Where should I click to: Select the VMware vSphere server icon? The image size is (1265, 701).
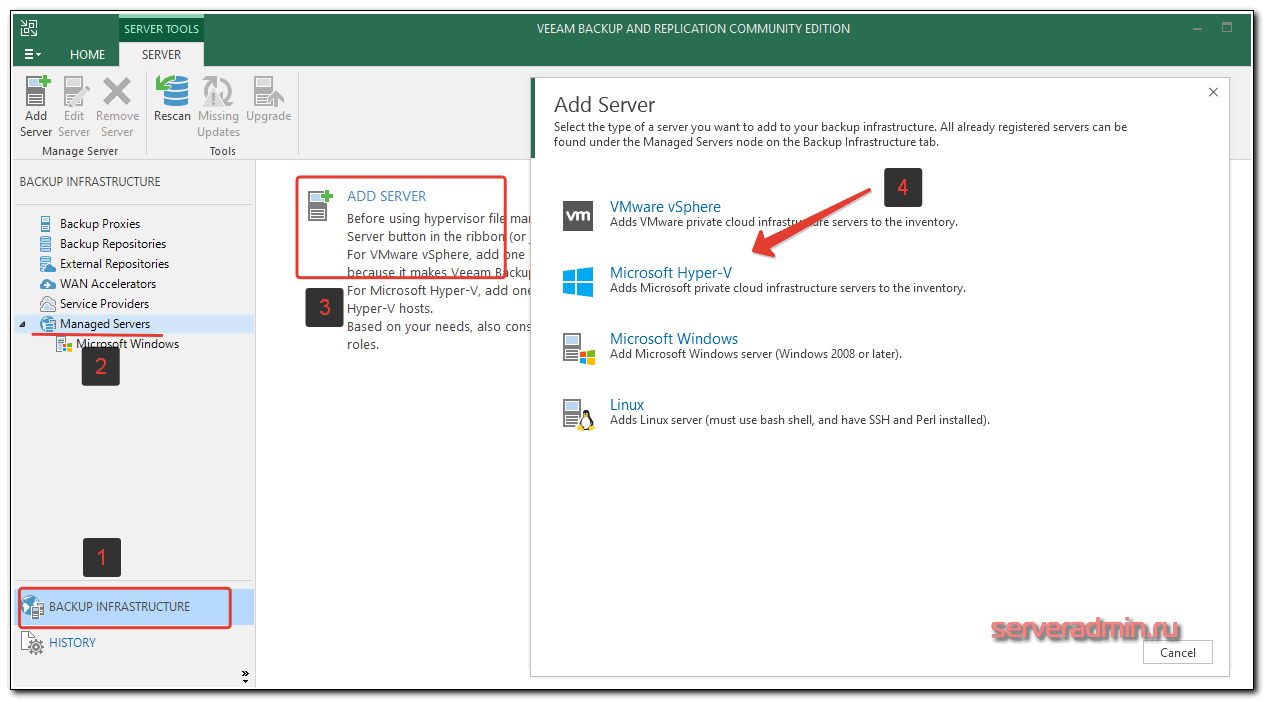pos(578,215)
